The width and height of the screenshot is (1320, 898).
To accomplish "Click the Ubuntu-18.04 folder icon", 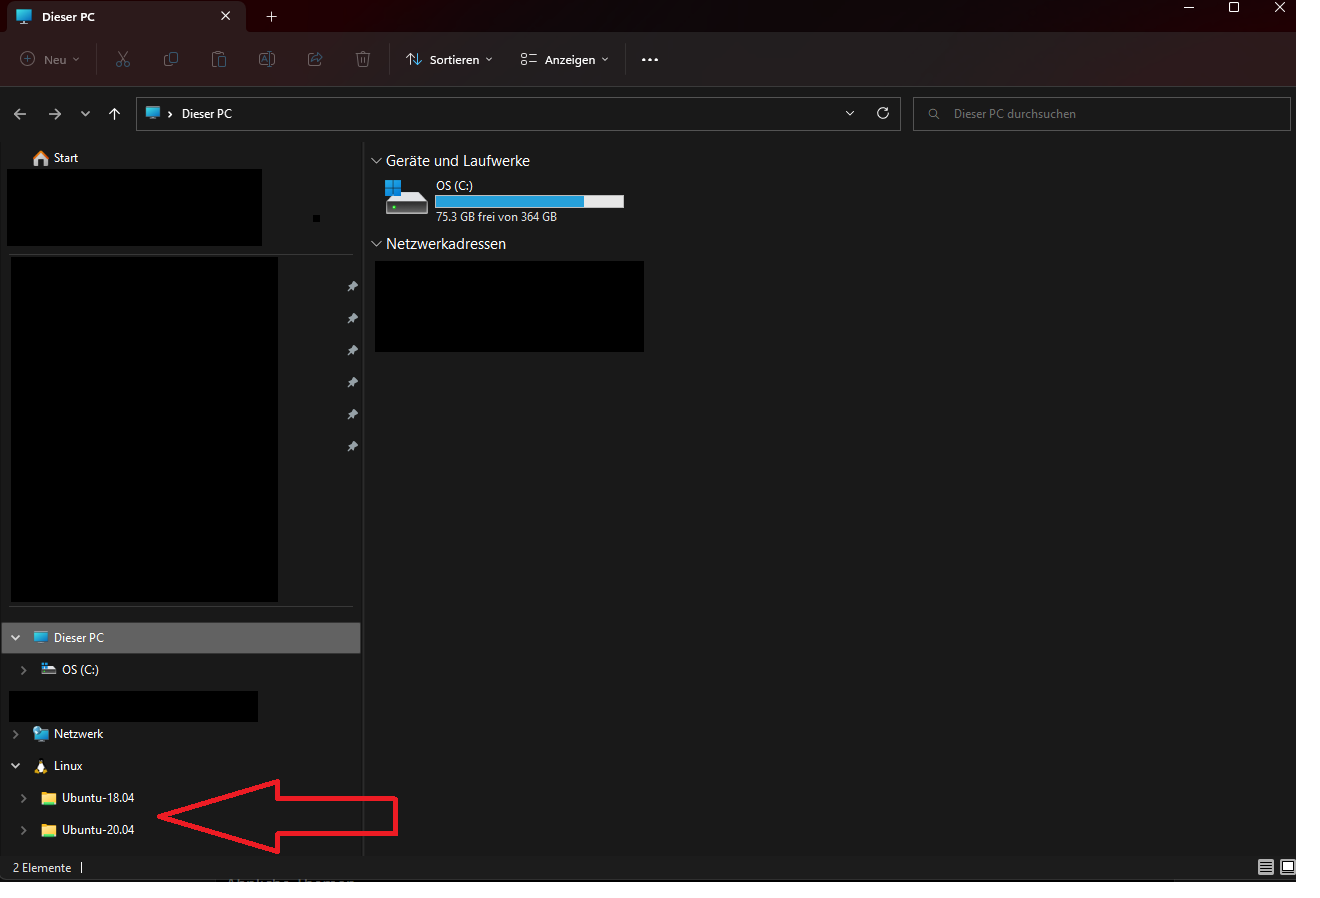I will tap(49, 798).
